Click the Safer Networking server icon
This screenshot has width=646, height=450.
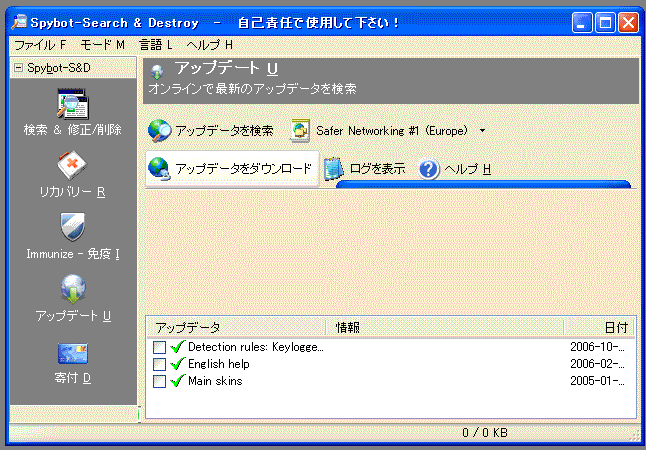(x=300, y=131)
